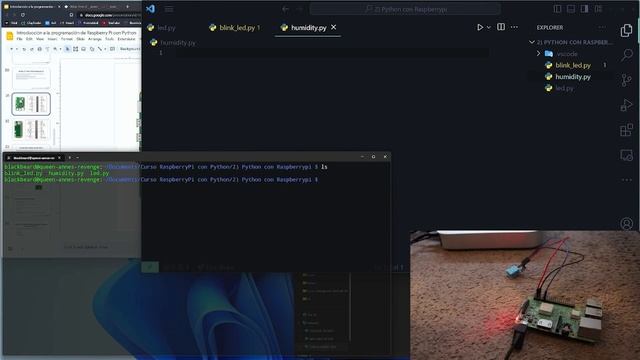The height and width of the screenshot is (360, 640).
Task: Click the Slides Background button
Action: [x=130, y=49]
